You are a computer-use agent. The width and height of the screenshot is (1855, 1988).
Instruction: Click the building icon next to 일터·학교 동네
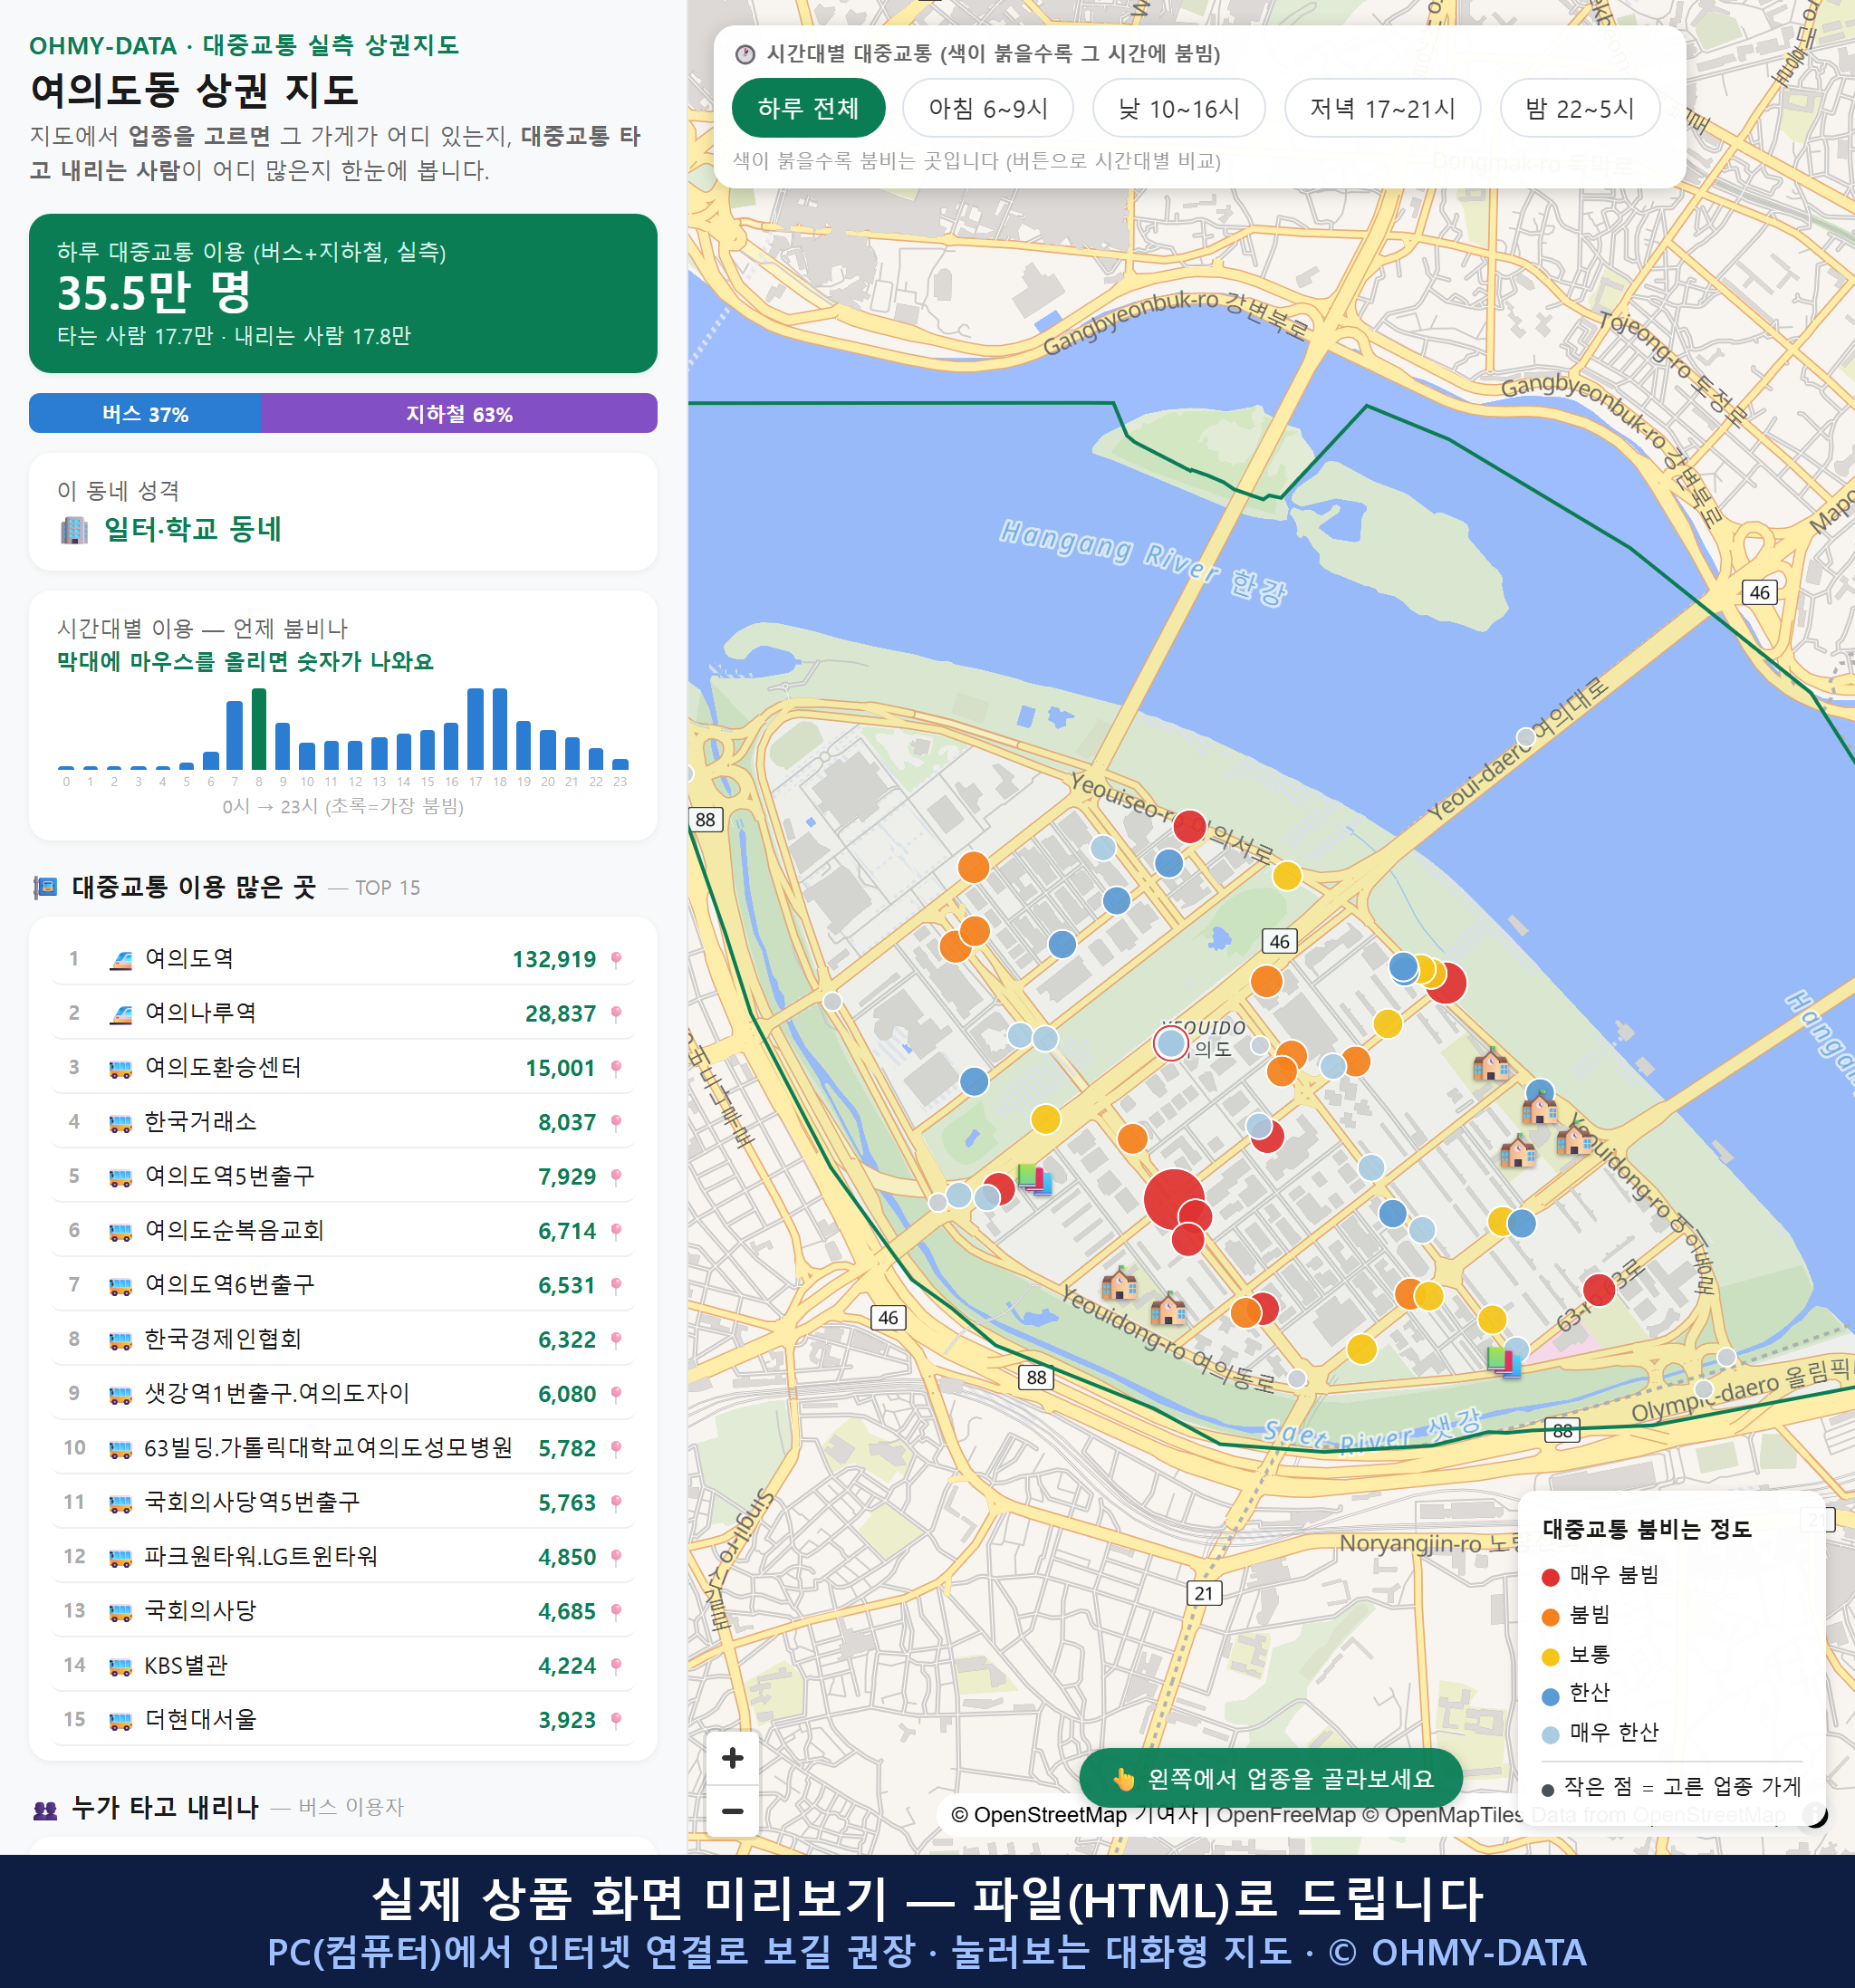pyautogui.click(x=74, y=529)
